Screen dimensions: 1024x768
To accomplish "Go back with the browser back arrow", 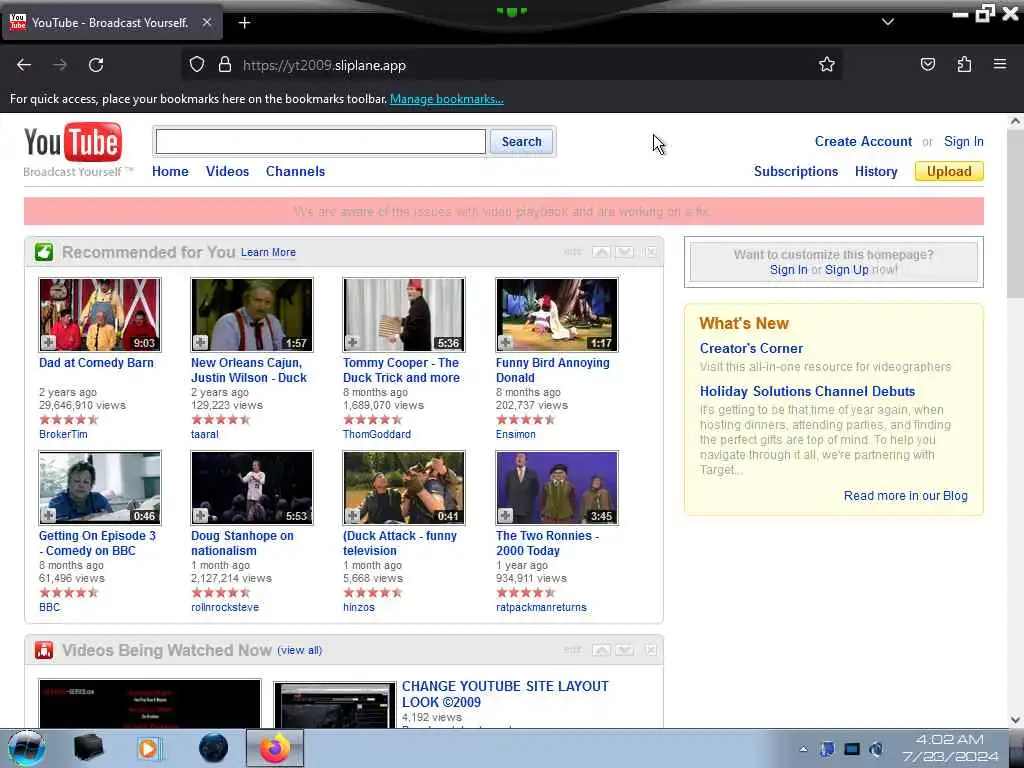I will click(24, 65).
